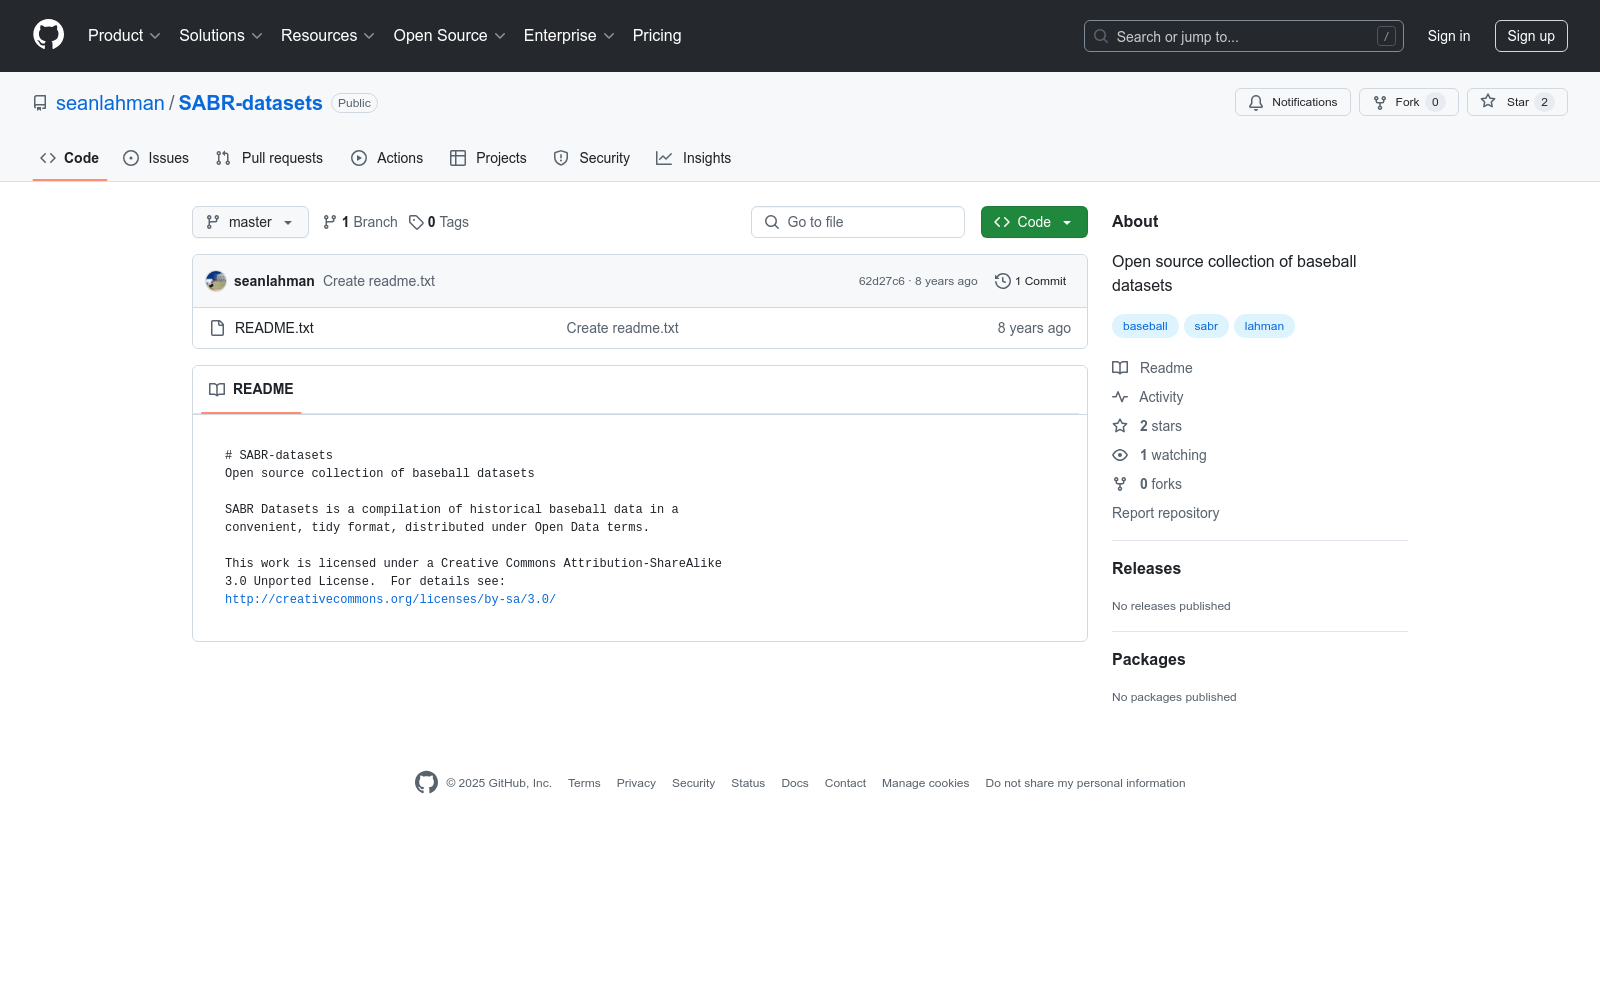Click the footer GitHub logo icon

(x=426, y=783)
